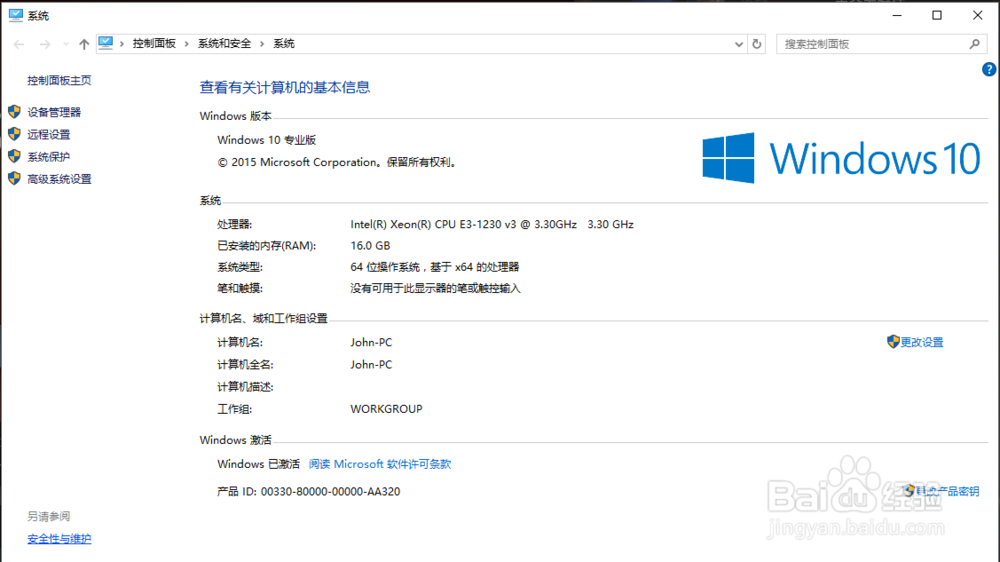This screenshot has width=1000, height=562.
Task: Click the forward navigation arrow
Action: [x=45, y=44]
